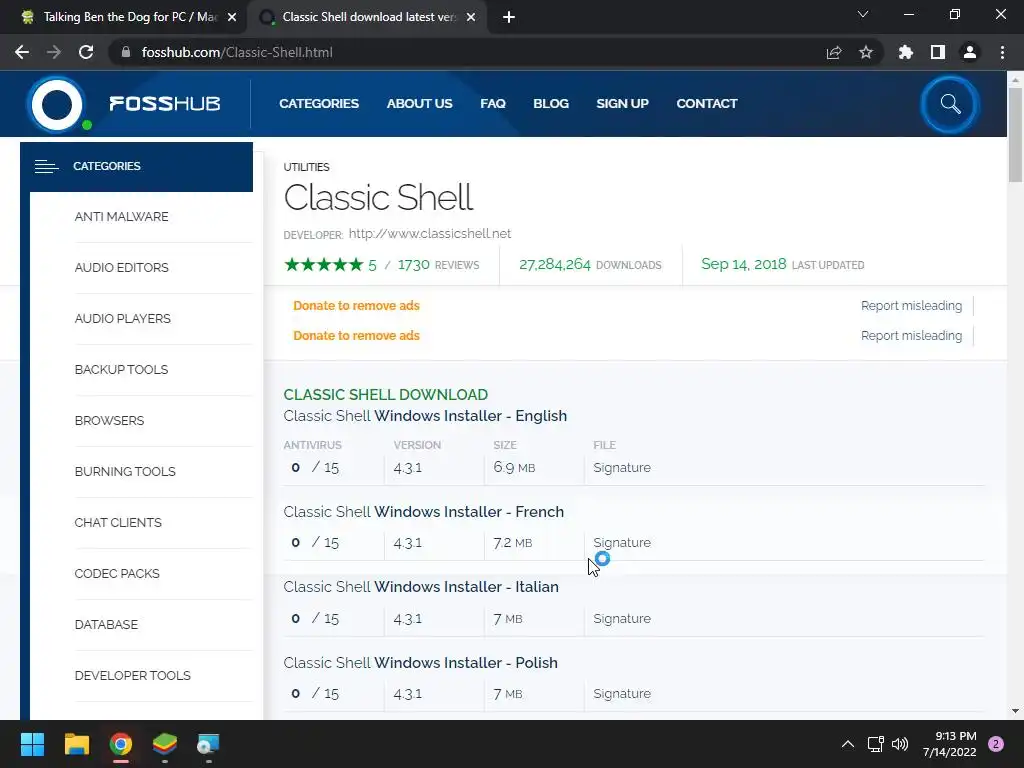Show hidden system tray icons
The image size is (1024, 768).
[x=848, y=744]
